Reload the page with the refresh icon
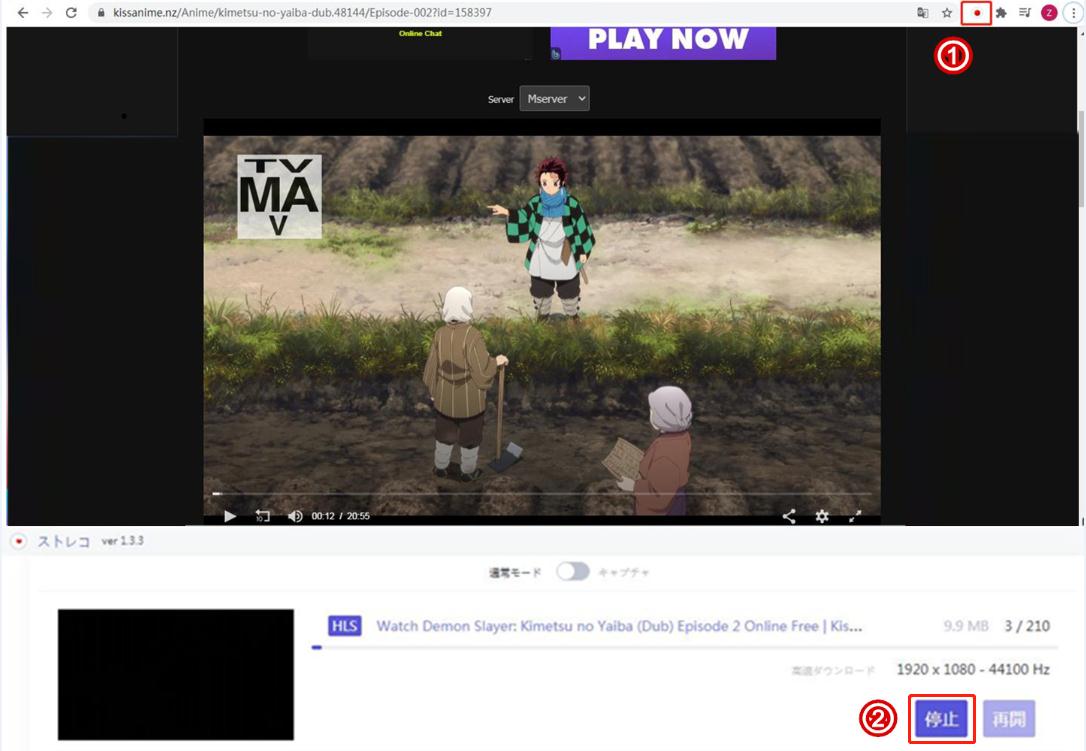Image resolution: width=1086 pixels, height=751 pixels. [x=71, y=12]
